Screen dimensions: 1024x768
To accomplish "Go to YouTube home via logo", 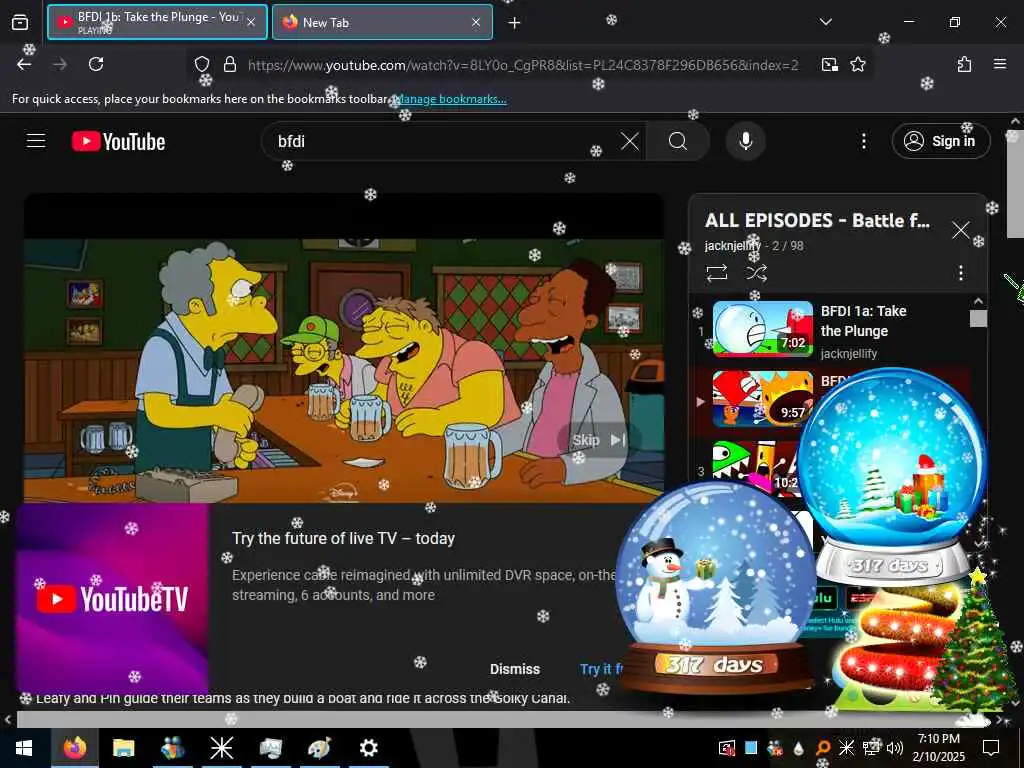I will (x=118, y=141).
